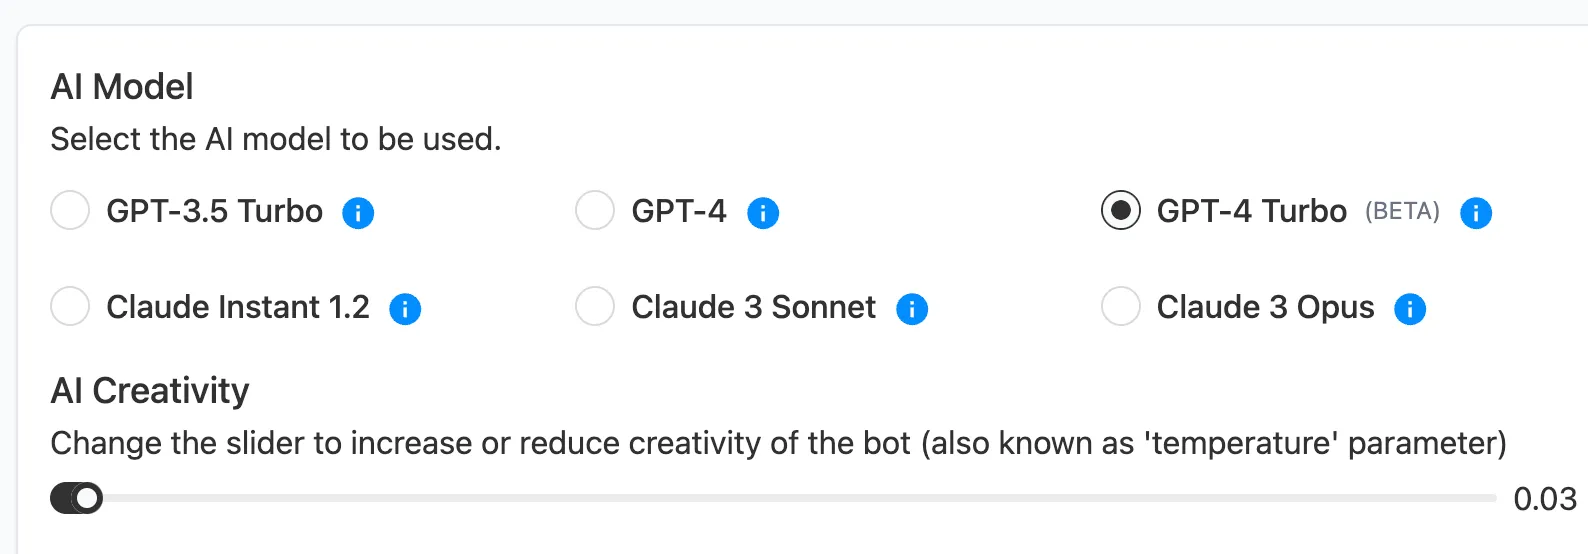View the Claude 3 Sonnet info icon
1588x554 pixels.
[x=912, y=309]
